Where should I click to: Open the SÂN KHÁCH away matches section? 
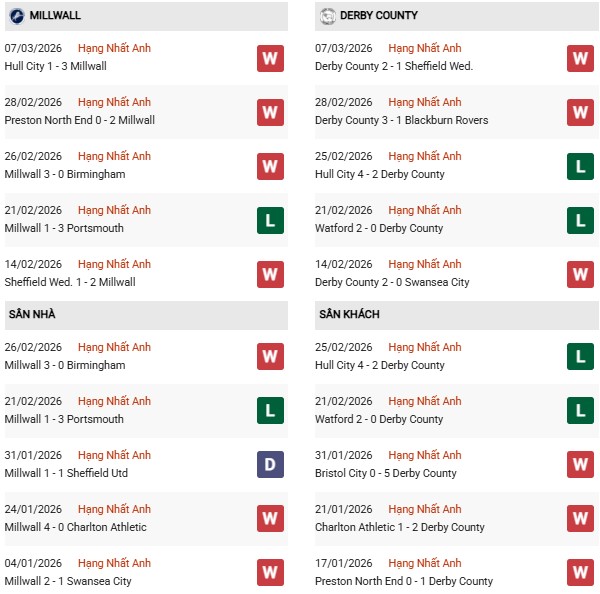349,314
